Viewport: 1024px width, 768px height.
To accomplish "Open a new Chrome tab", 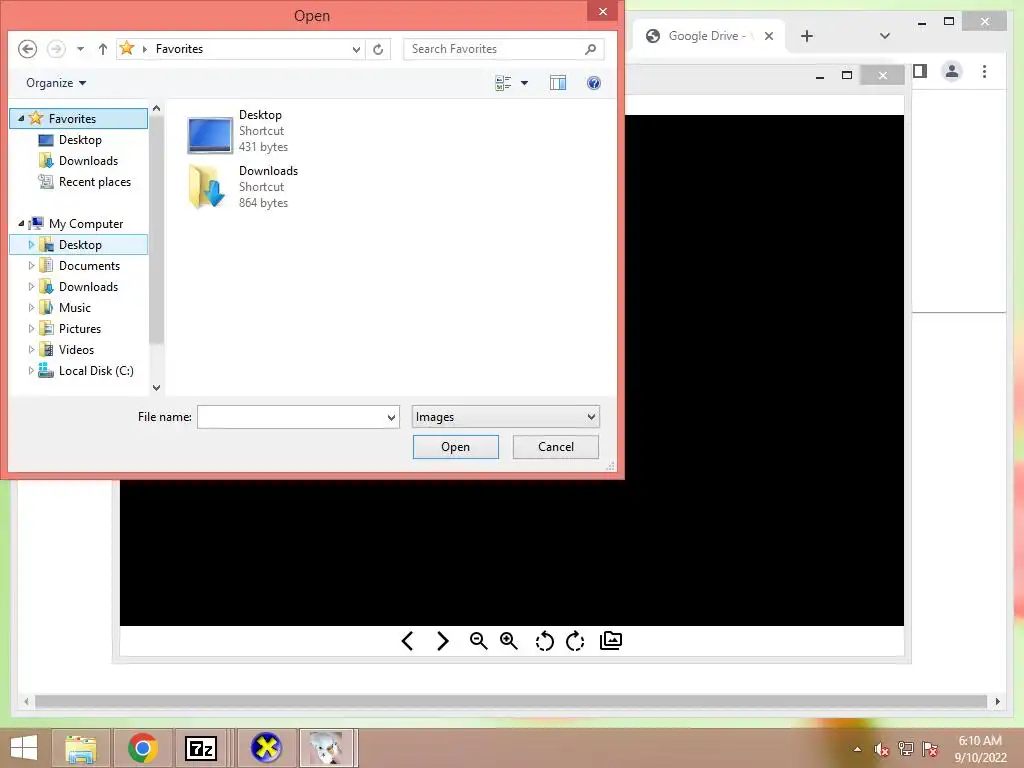I will (x=807, y=36).
